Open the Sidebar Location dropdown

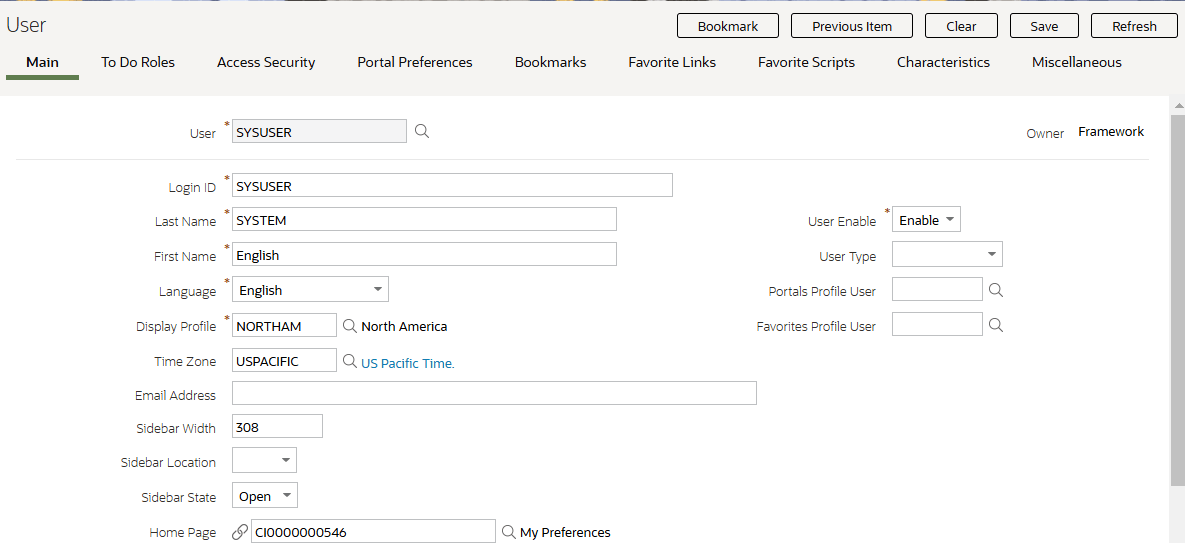[x=265, y=460]
